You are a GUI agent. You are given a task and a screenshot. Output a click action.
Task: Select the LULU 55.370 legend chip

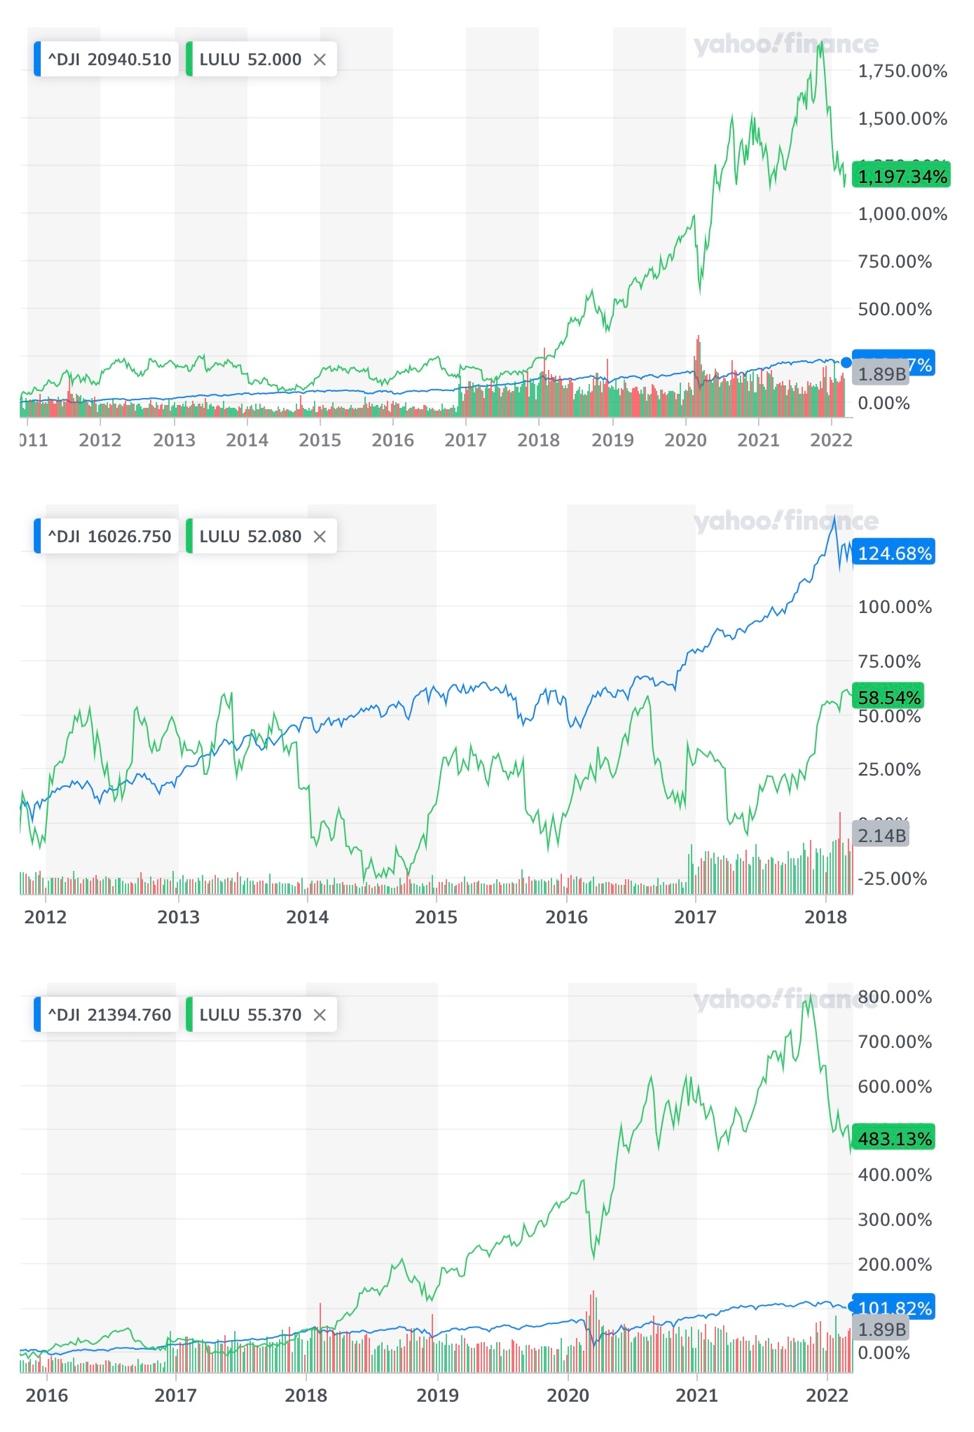tap(260, 1014)
